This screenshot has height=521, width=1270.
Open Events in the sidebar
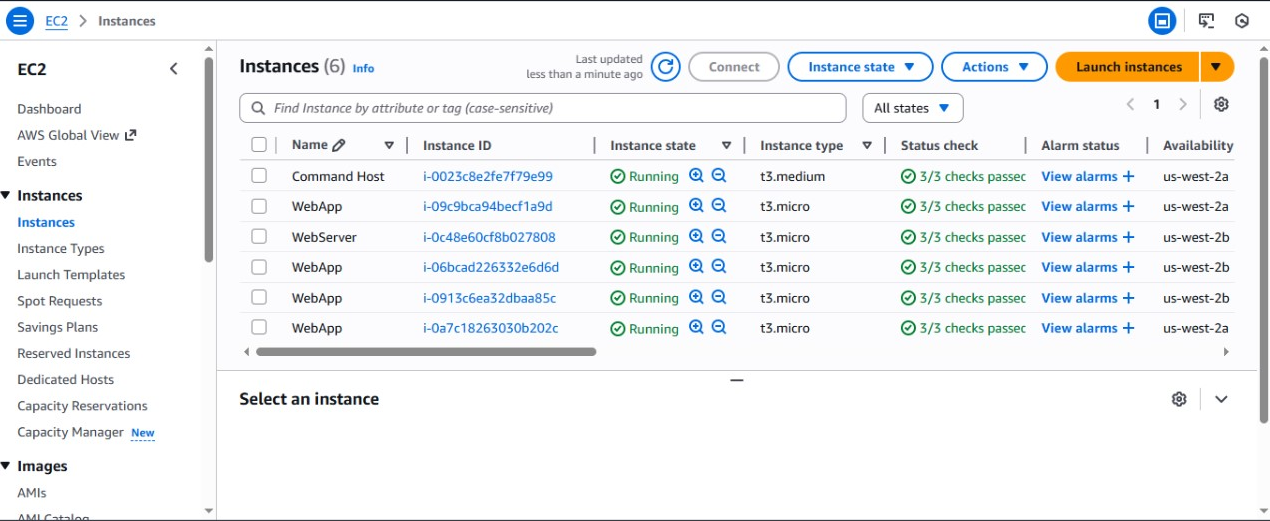37,161
